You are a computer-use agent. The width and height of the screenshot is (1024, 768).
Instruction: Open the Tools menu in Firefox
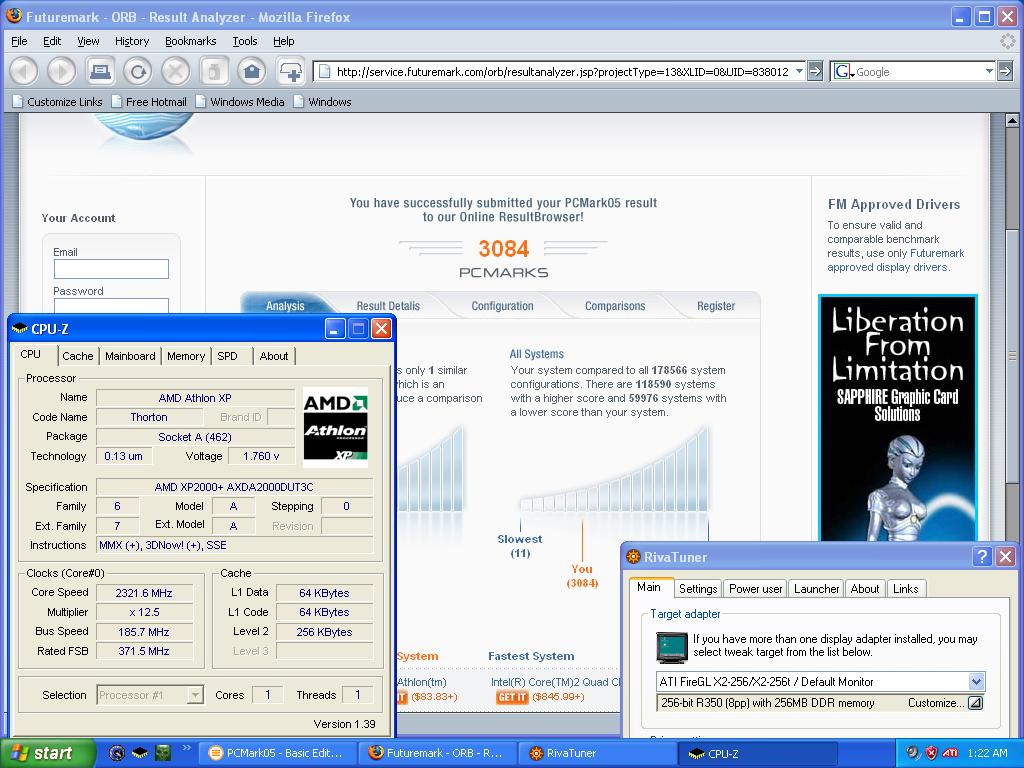point(245,41)
